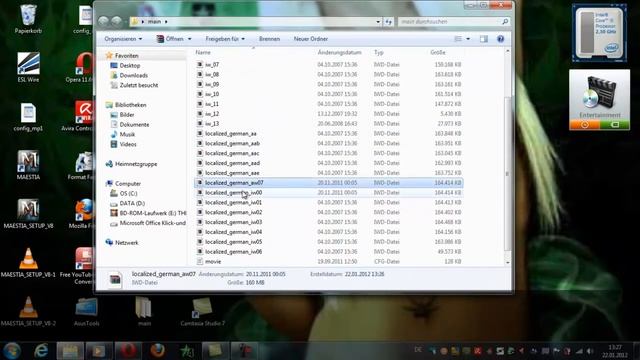Open the dropdown arrow next to Öffnen
This screenshot has width=640, height=360.
(189, 39)
